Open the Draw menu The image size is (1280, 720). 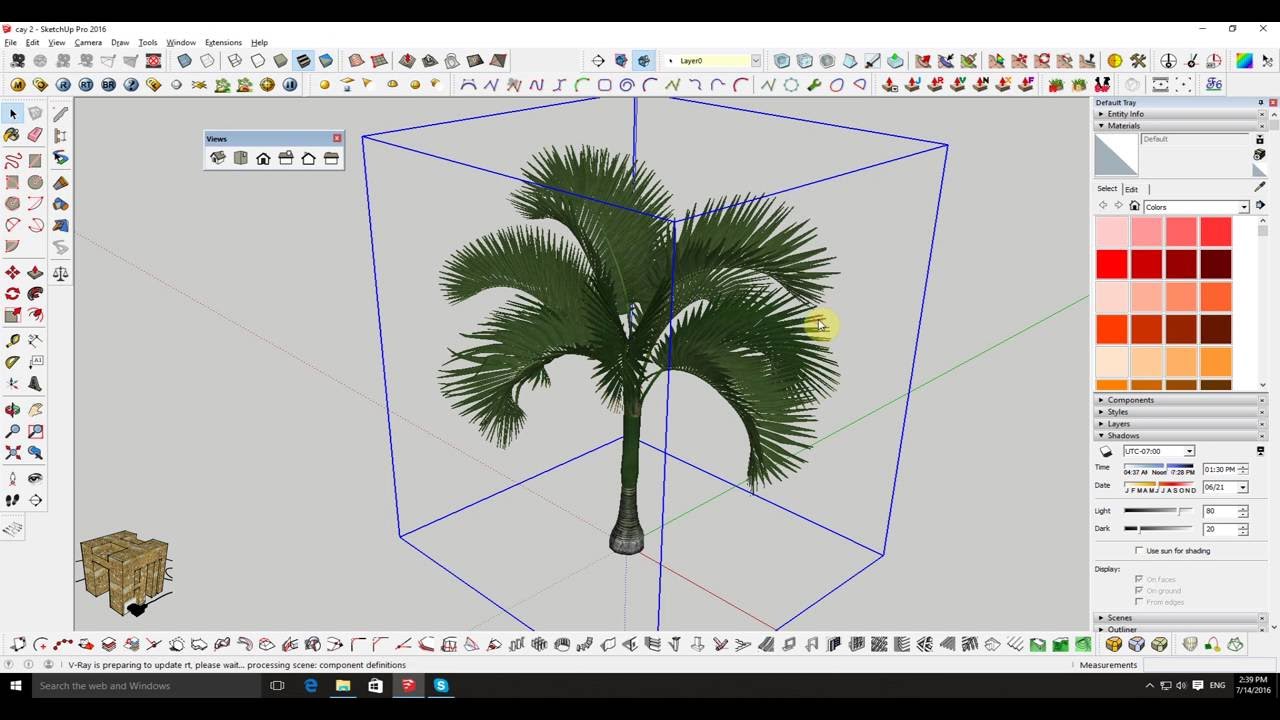coord(120,43)
